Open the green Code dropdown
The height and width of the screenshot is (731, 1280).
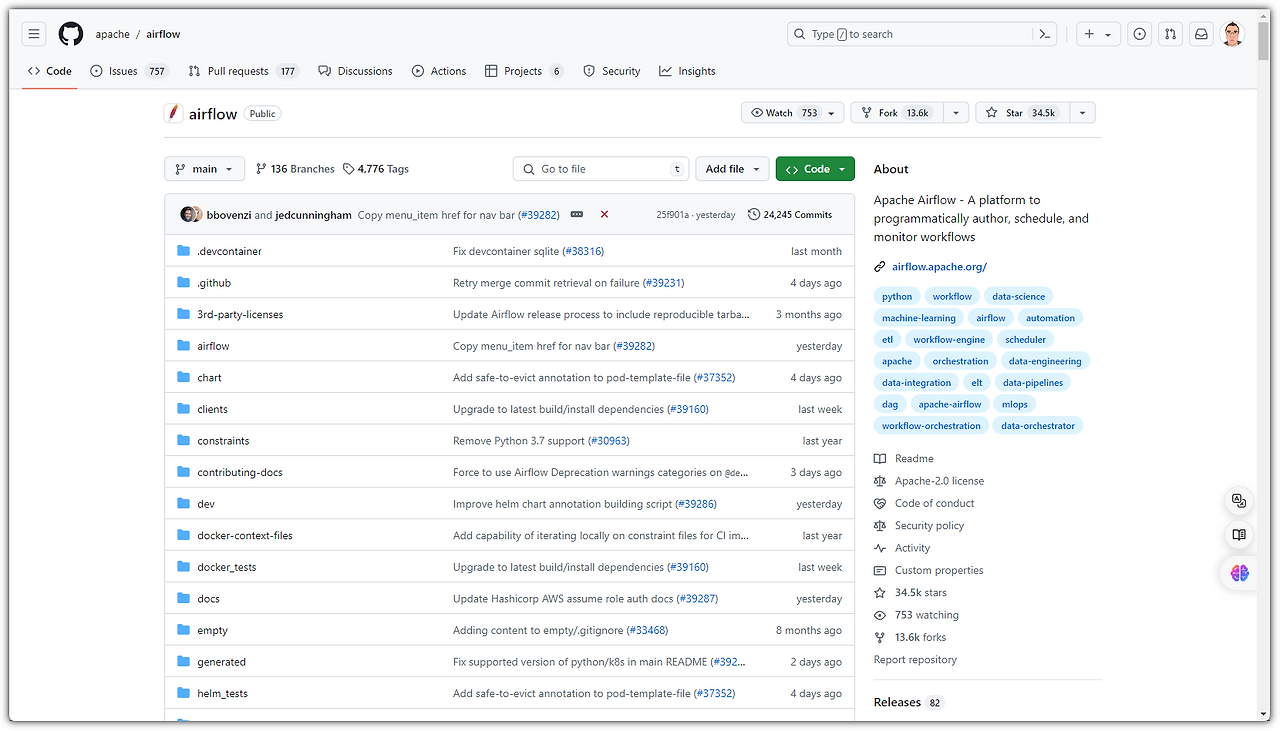pos(815,169)
